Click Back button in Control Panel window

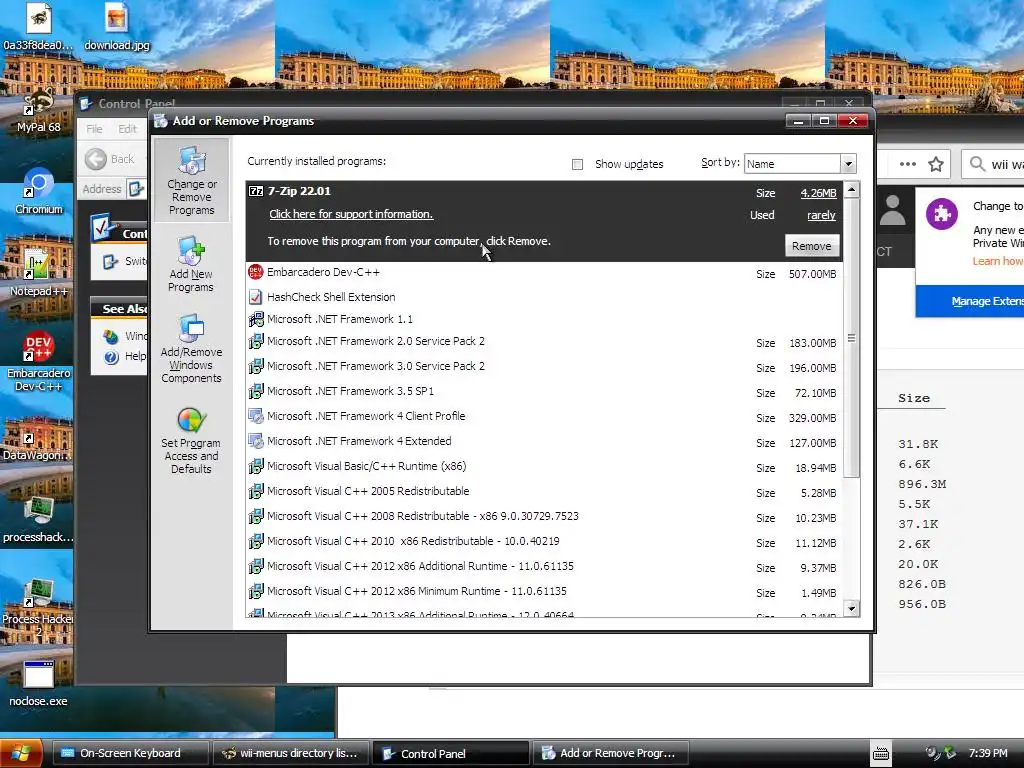[110, 159]
